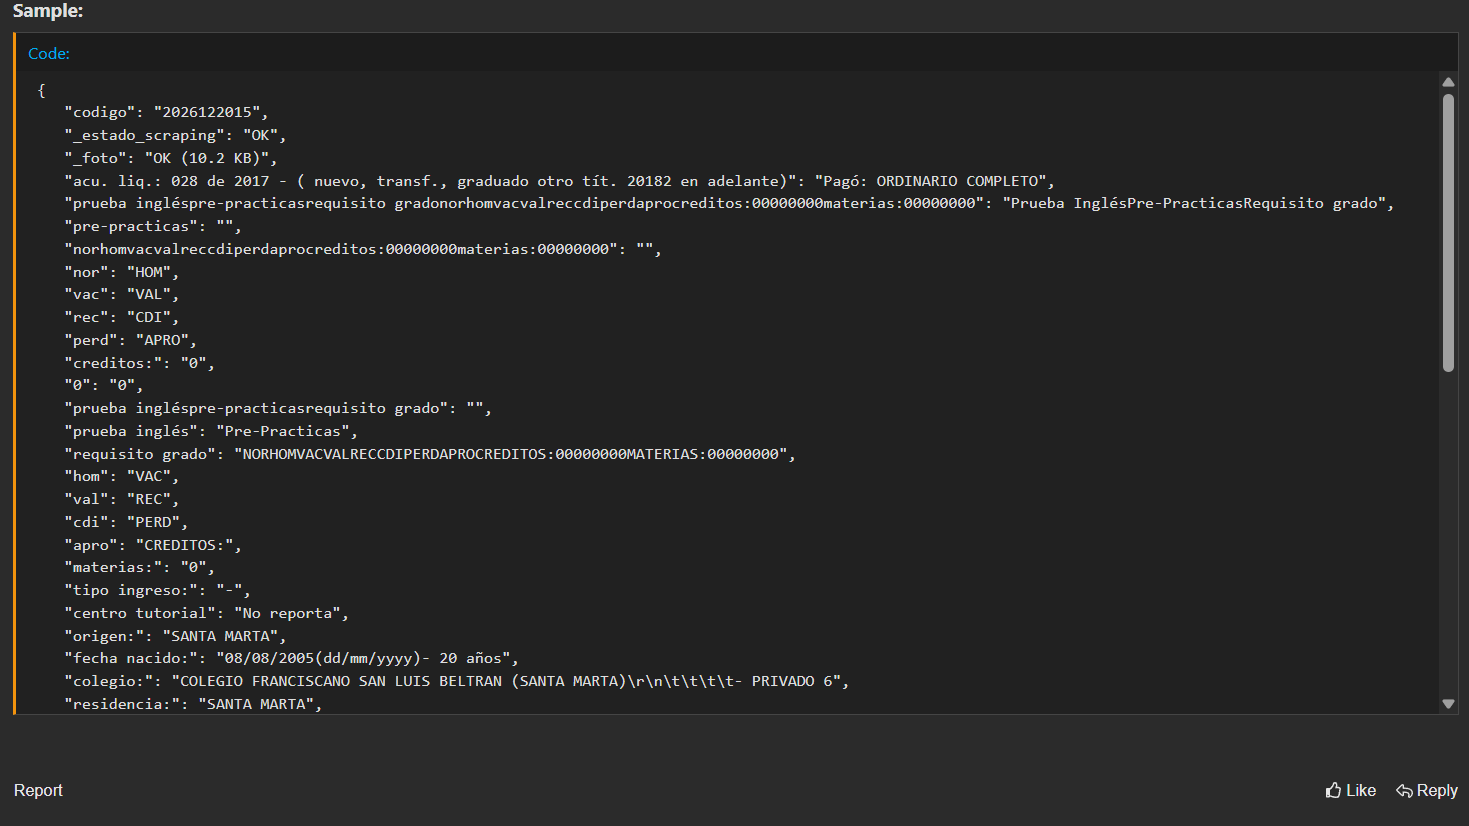
Task: Click the "apro": "CREDITOS:" line
Action: point(153,545)
